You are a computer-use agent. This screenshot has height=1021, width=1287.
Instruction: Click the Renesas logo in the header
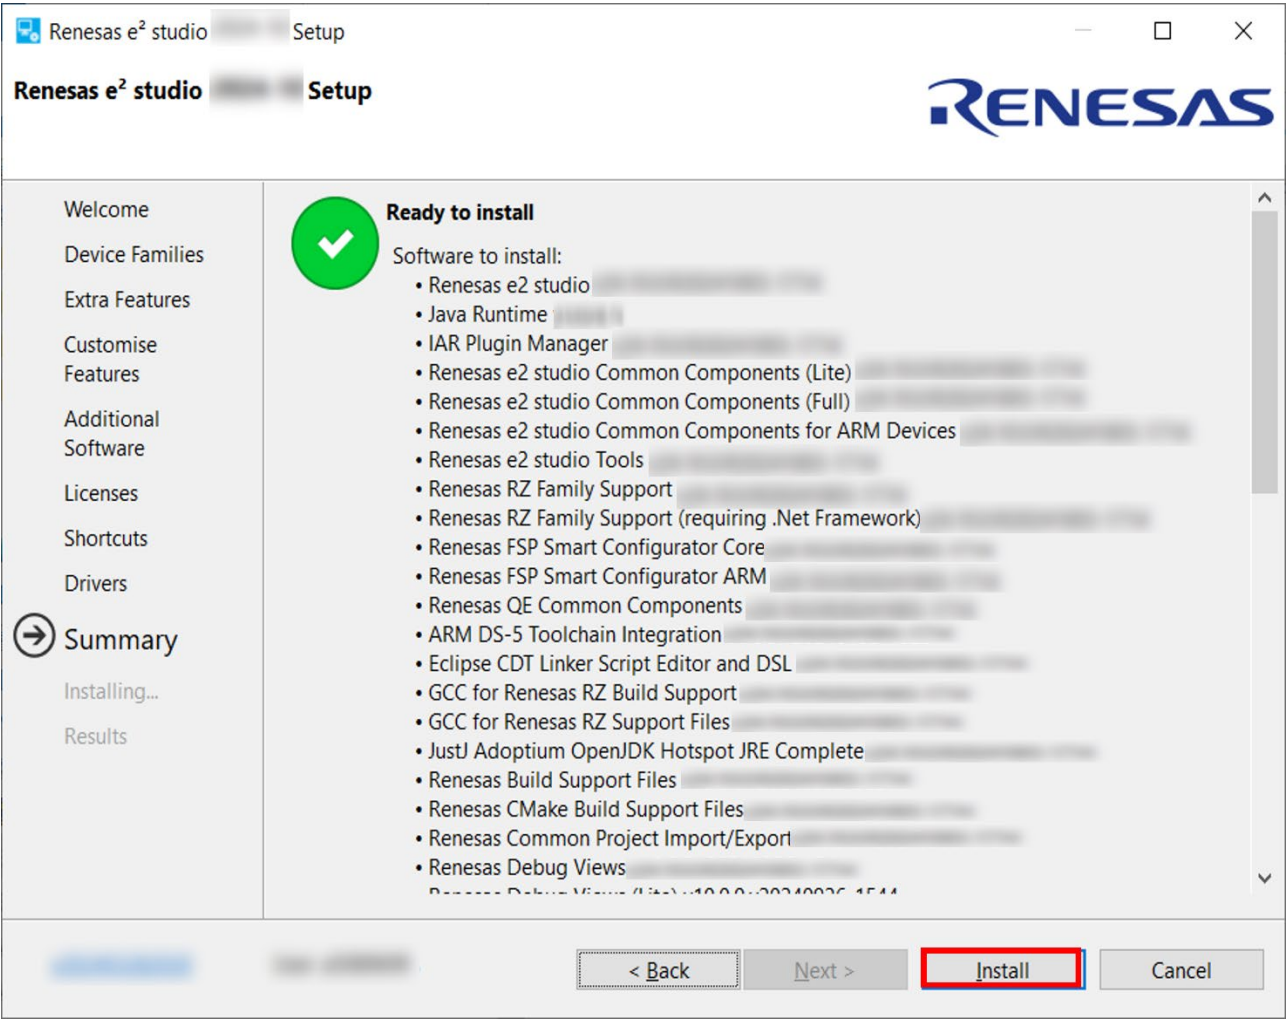pos(1101,107)
